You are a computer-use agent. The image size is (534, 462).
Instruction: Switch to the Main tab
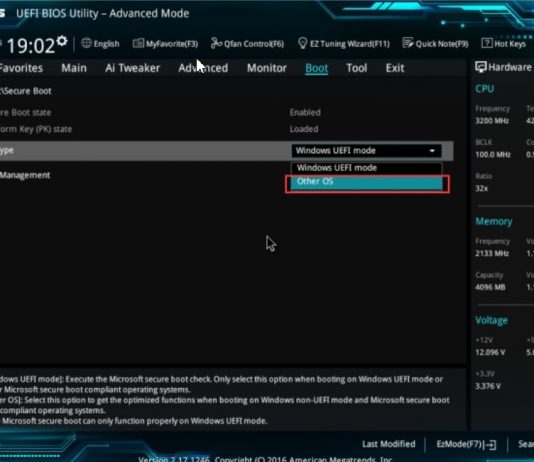[x=74, y=68]
